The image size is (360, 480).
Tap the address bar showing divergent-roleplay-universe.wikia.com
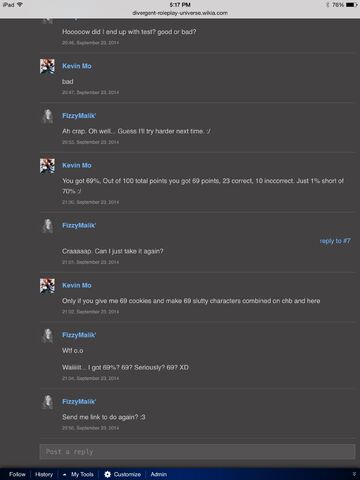(180, 13)
